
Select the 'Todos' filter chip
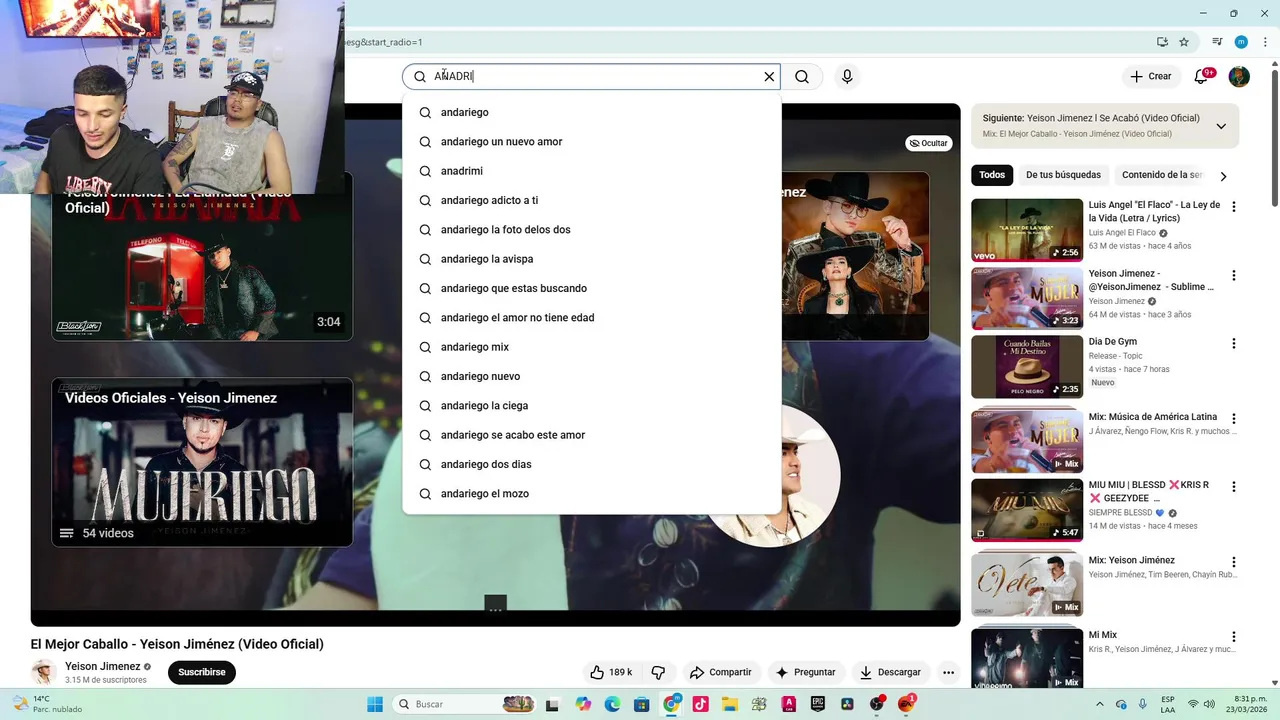[x=992, y=175]
